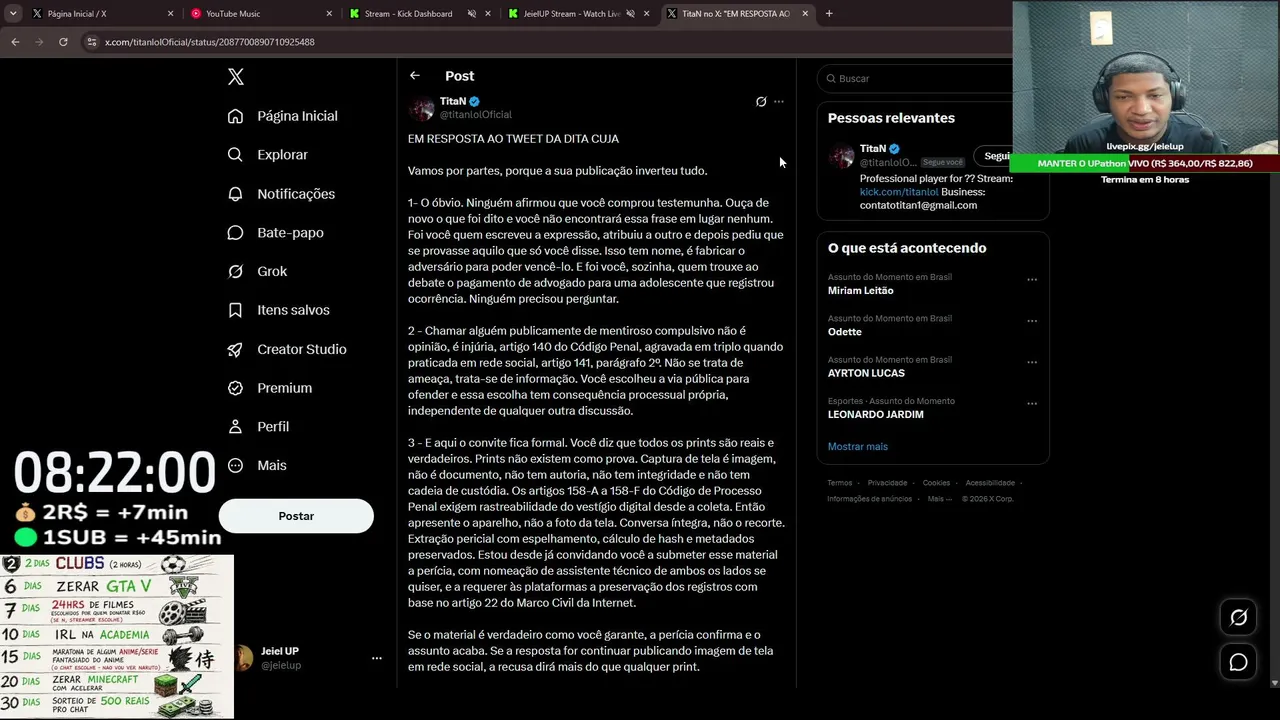Open the Explorar search page
Image resolution: width=1280 pixels, height=720 pixels.
pos(268,155)
